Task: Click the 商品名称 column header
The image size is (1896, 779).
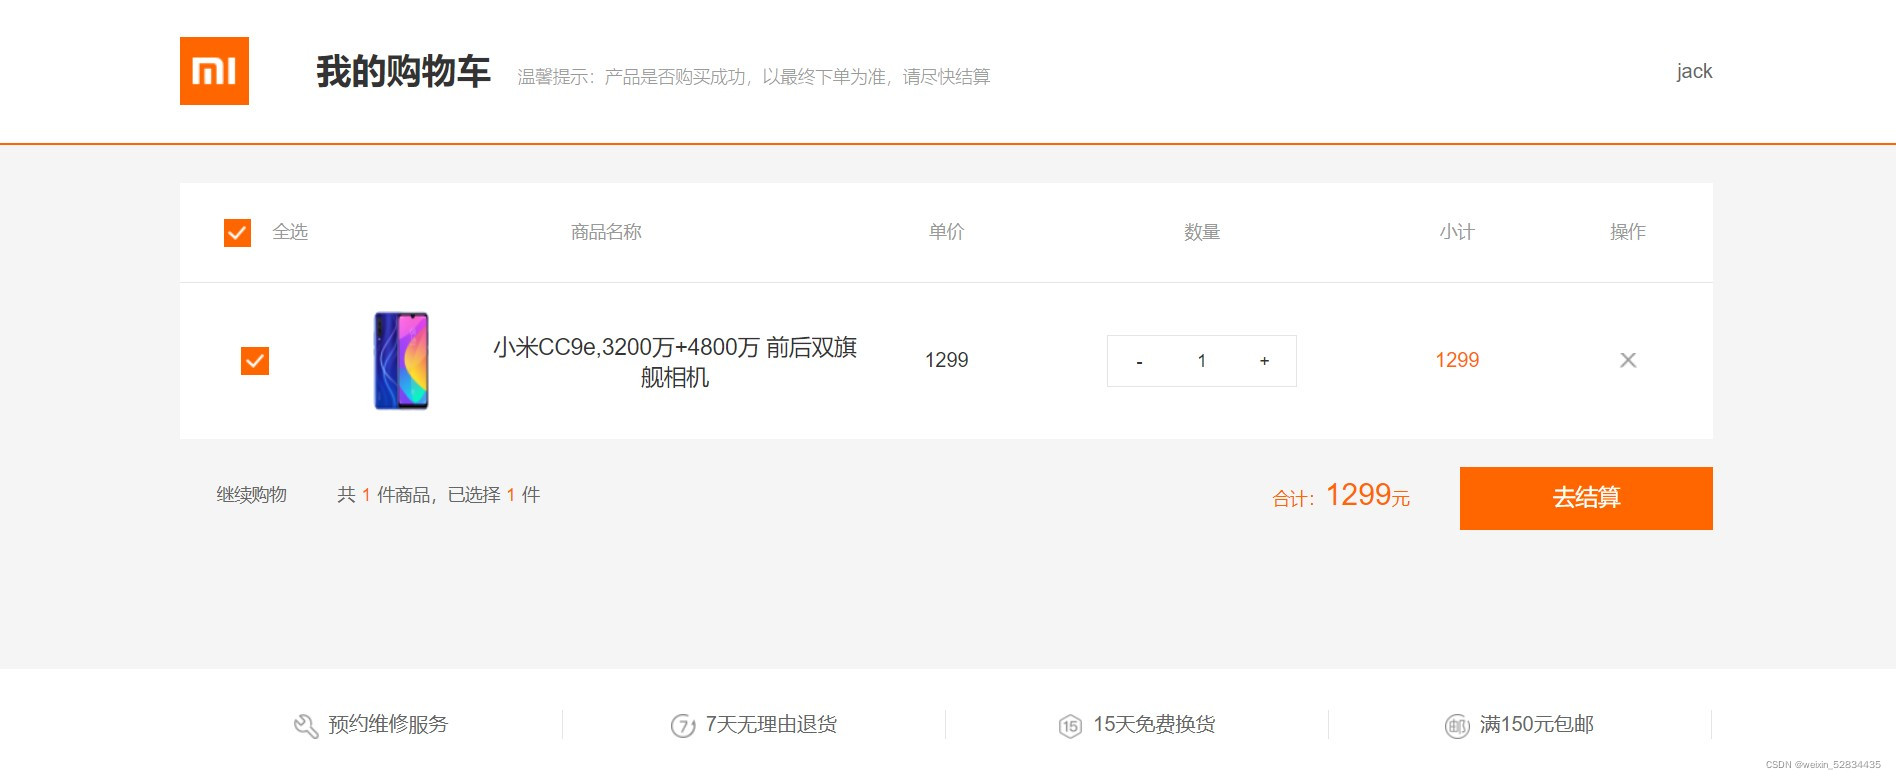Action: (606, 232)
